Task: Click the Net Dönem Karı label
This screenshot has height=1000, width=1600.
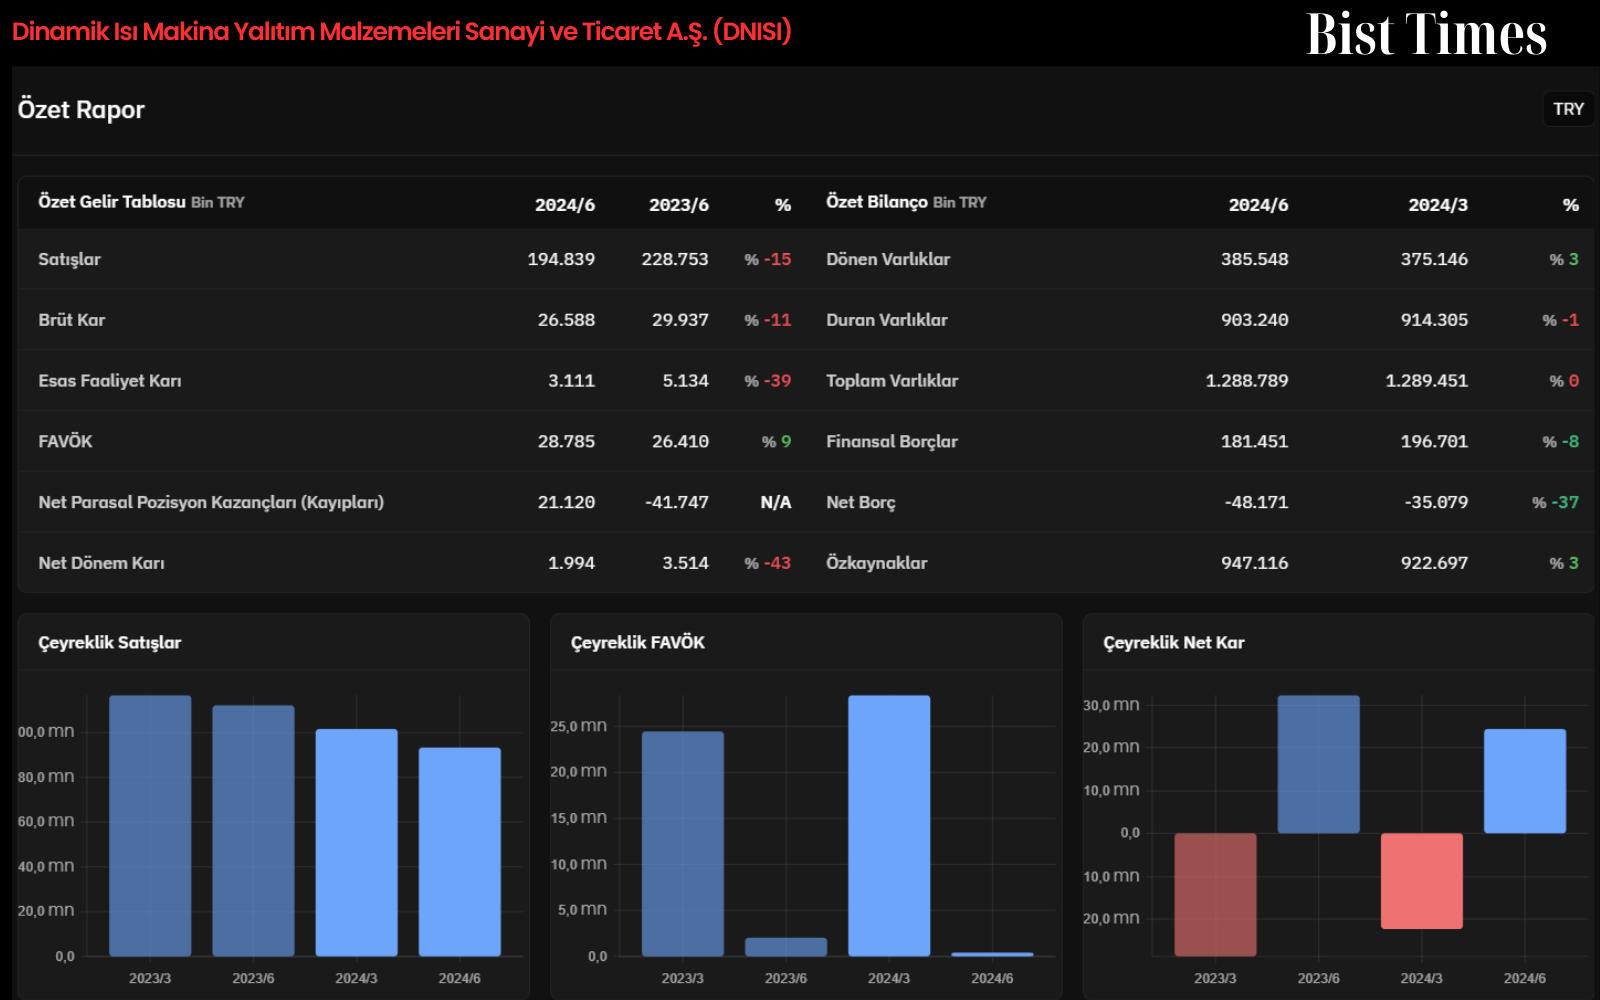Action: pyautogui.click(x=102, y=563)
